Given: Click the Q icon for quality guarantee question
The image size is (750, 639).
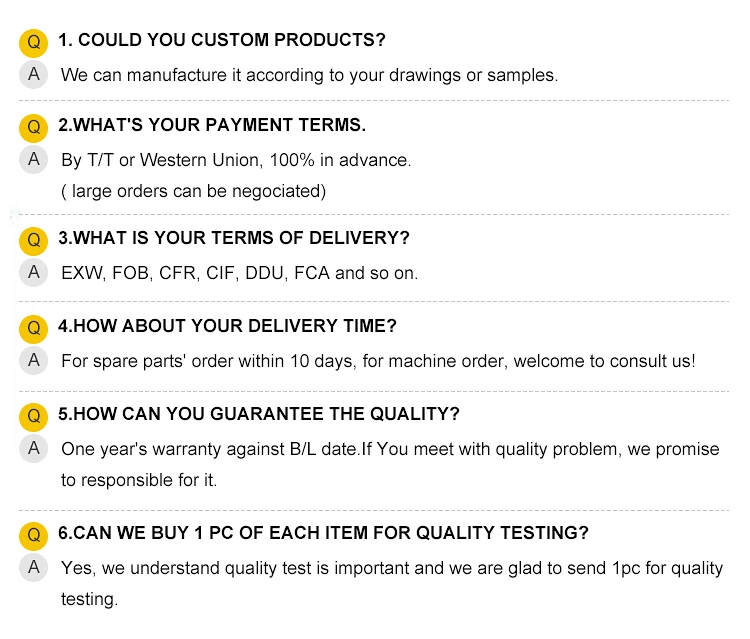Looking at the screenshot, I should click(34, 416).
